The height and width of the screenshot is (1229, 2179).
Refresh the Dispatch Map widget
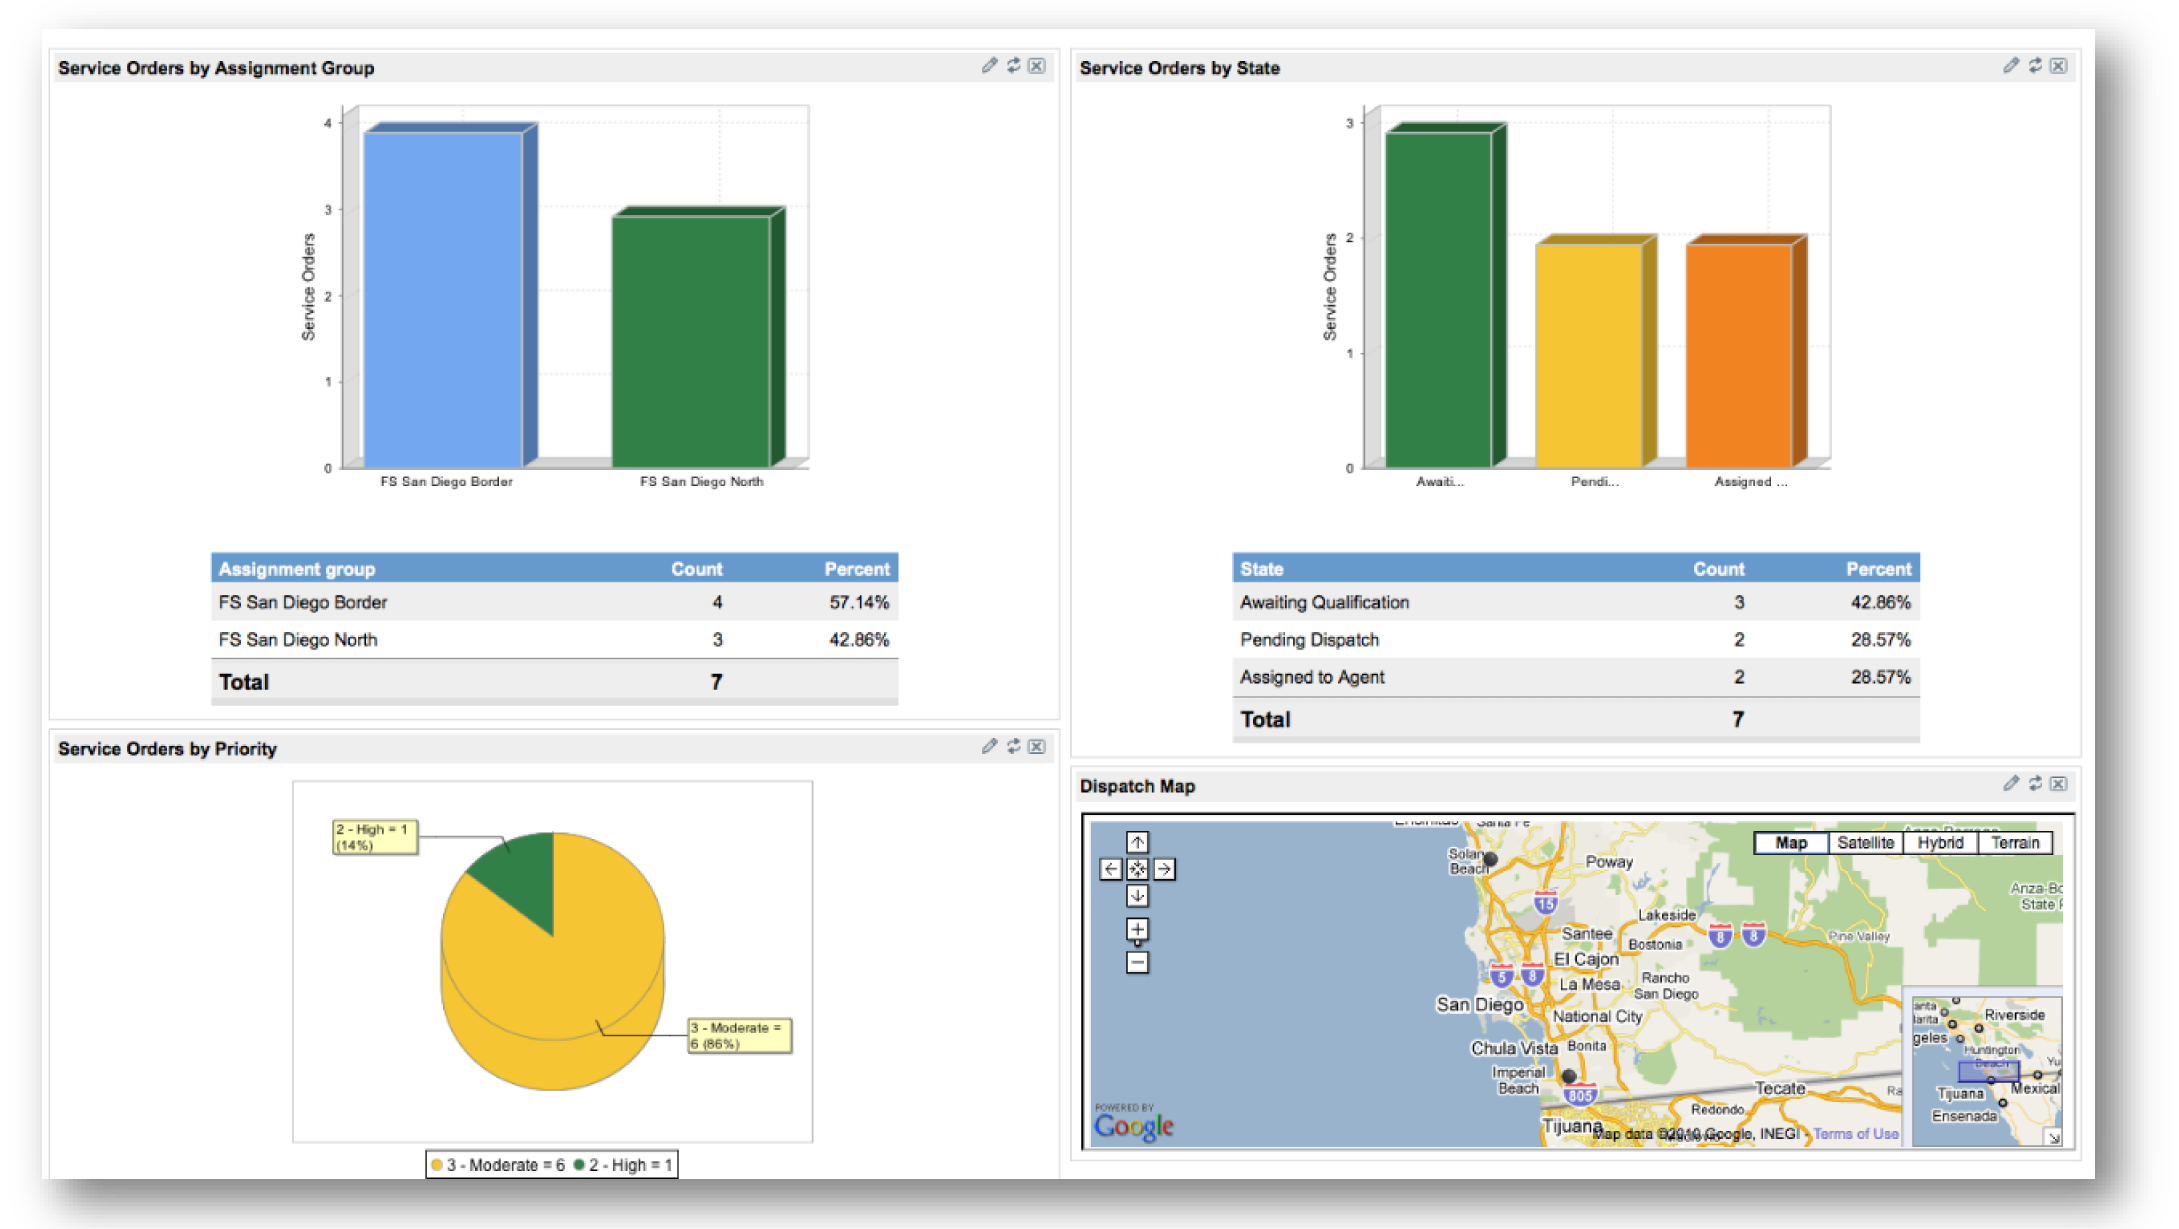(x=2035, y=784)
